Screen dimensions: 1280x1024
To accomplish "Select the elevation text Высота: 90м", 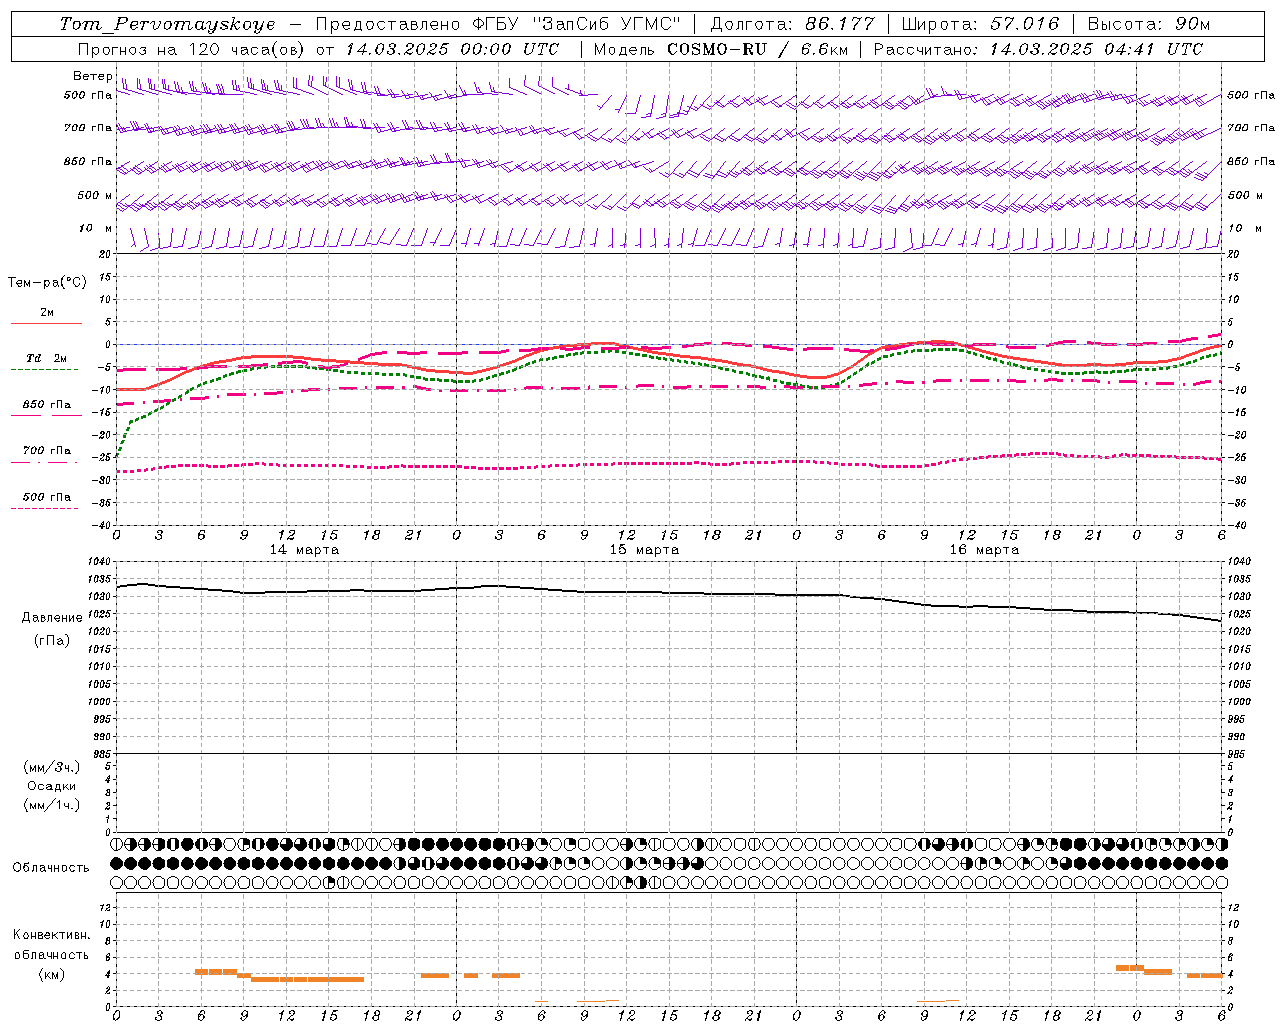I will click(x=1148, y=24).
